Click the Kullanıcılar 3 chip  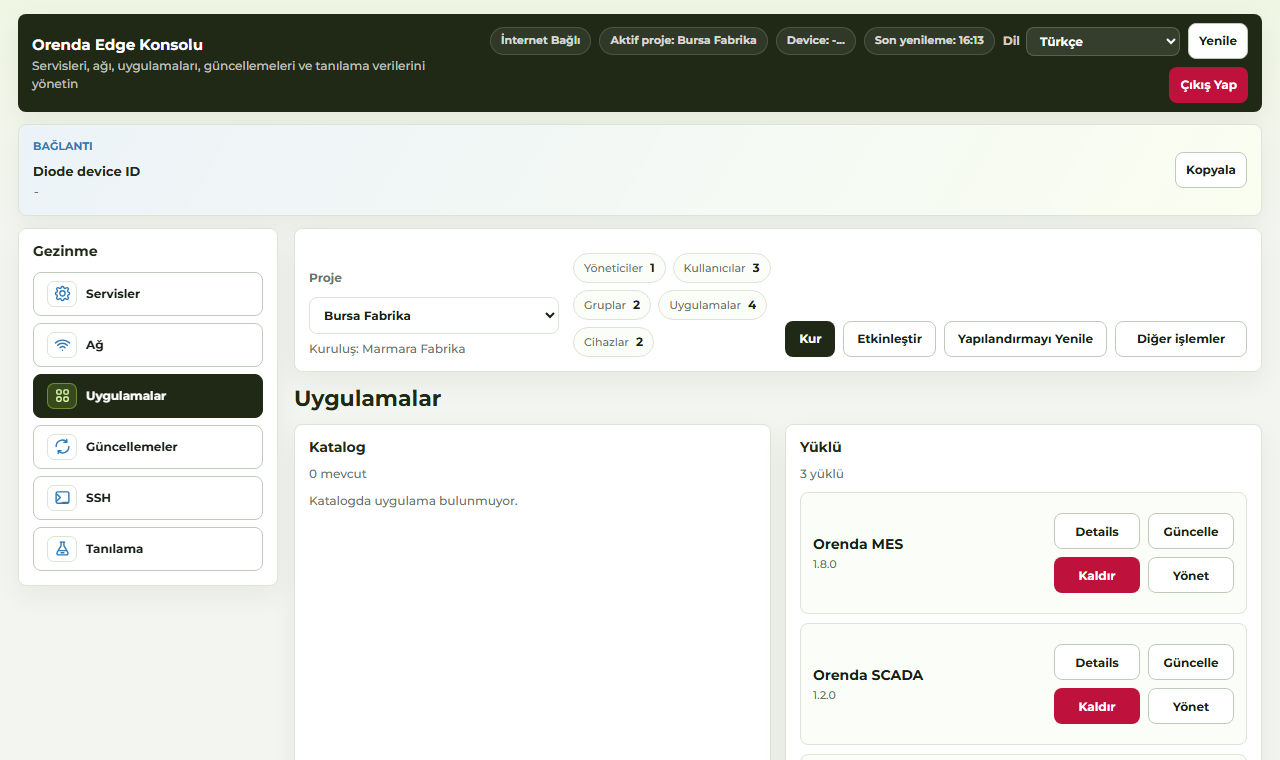tap(722, 268)
